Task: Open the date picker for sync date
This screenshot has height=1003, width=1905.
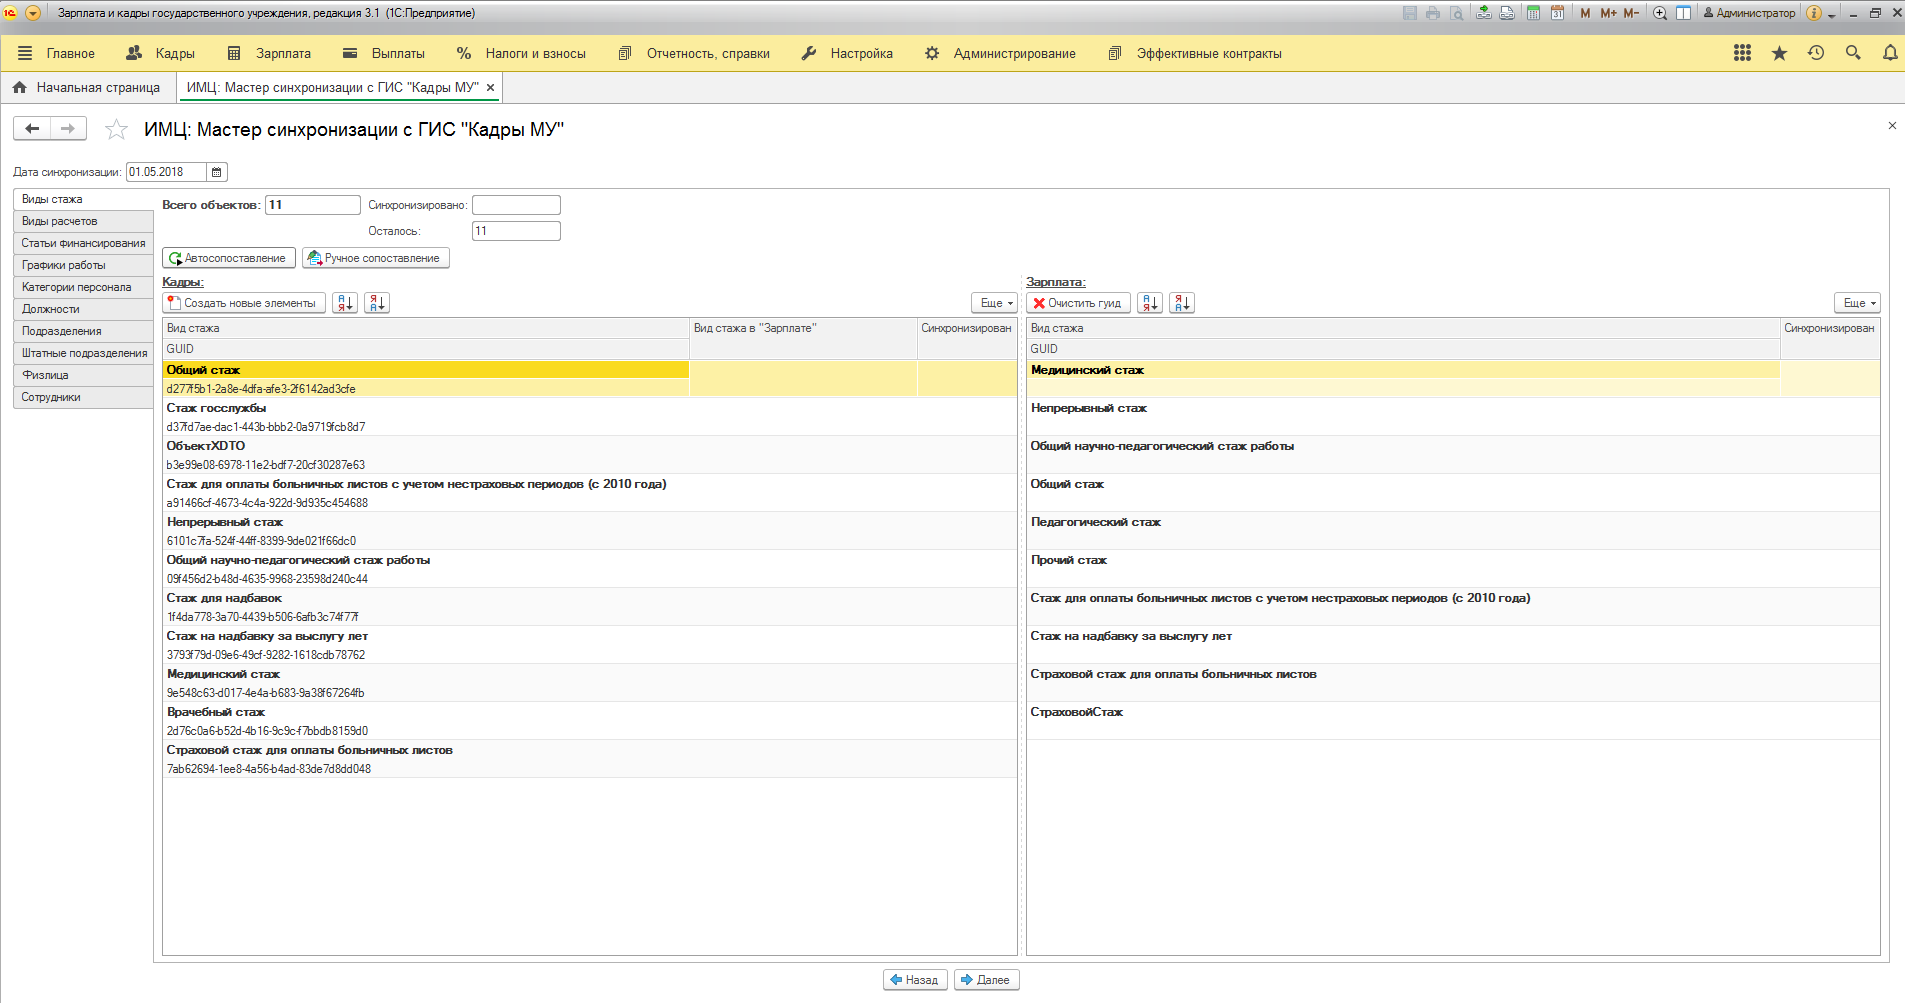Action: 216,172
